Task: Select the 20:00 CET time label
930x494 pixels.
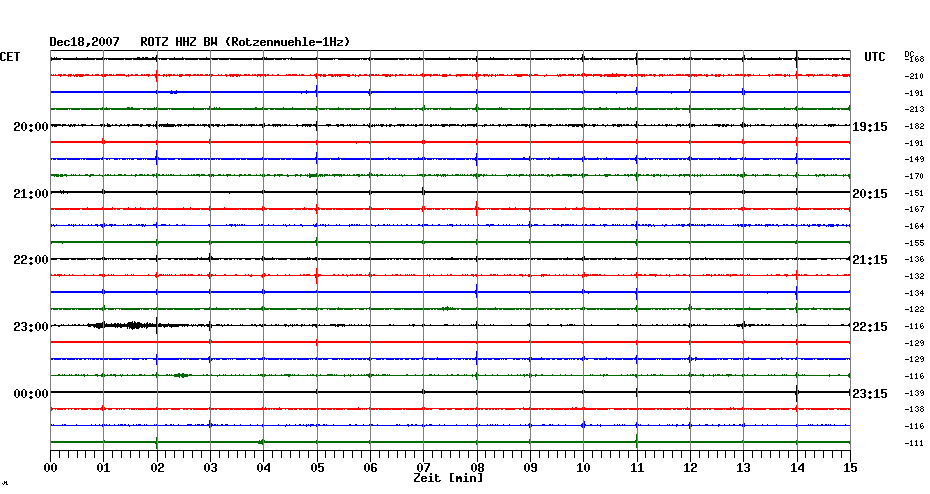Action: 31,127
